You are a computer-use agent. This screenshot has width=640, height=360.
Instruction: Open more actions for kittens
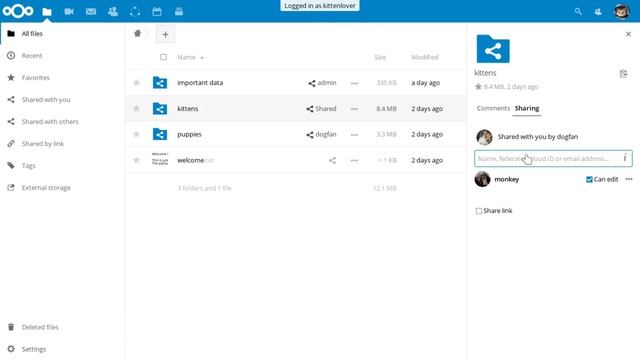pos(354,109)
